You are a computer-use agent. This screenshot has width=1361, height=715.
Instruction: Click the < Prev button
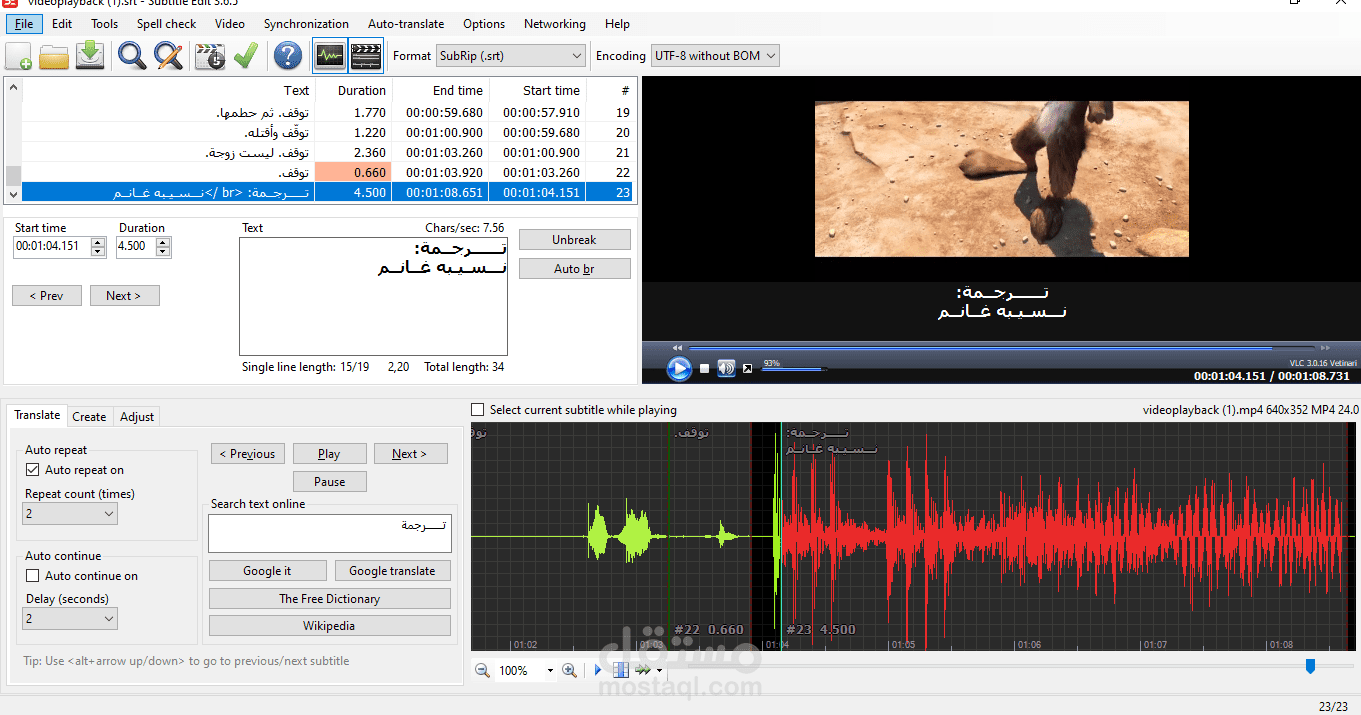coord(47,296)
